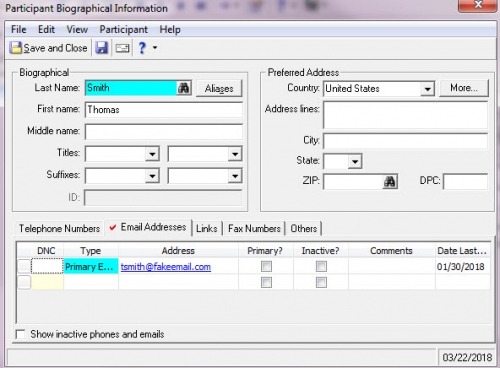Click the First name field containing Thomas
The height and width of the screenshot is (368, 500).
pos(164,110)
